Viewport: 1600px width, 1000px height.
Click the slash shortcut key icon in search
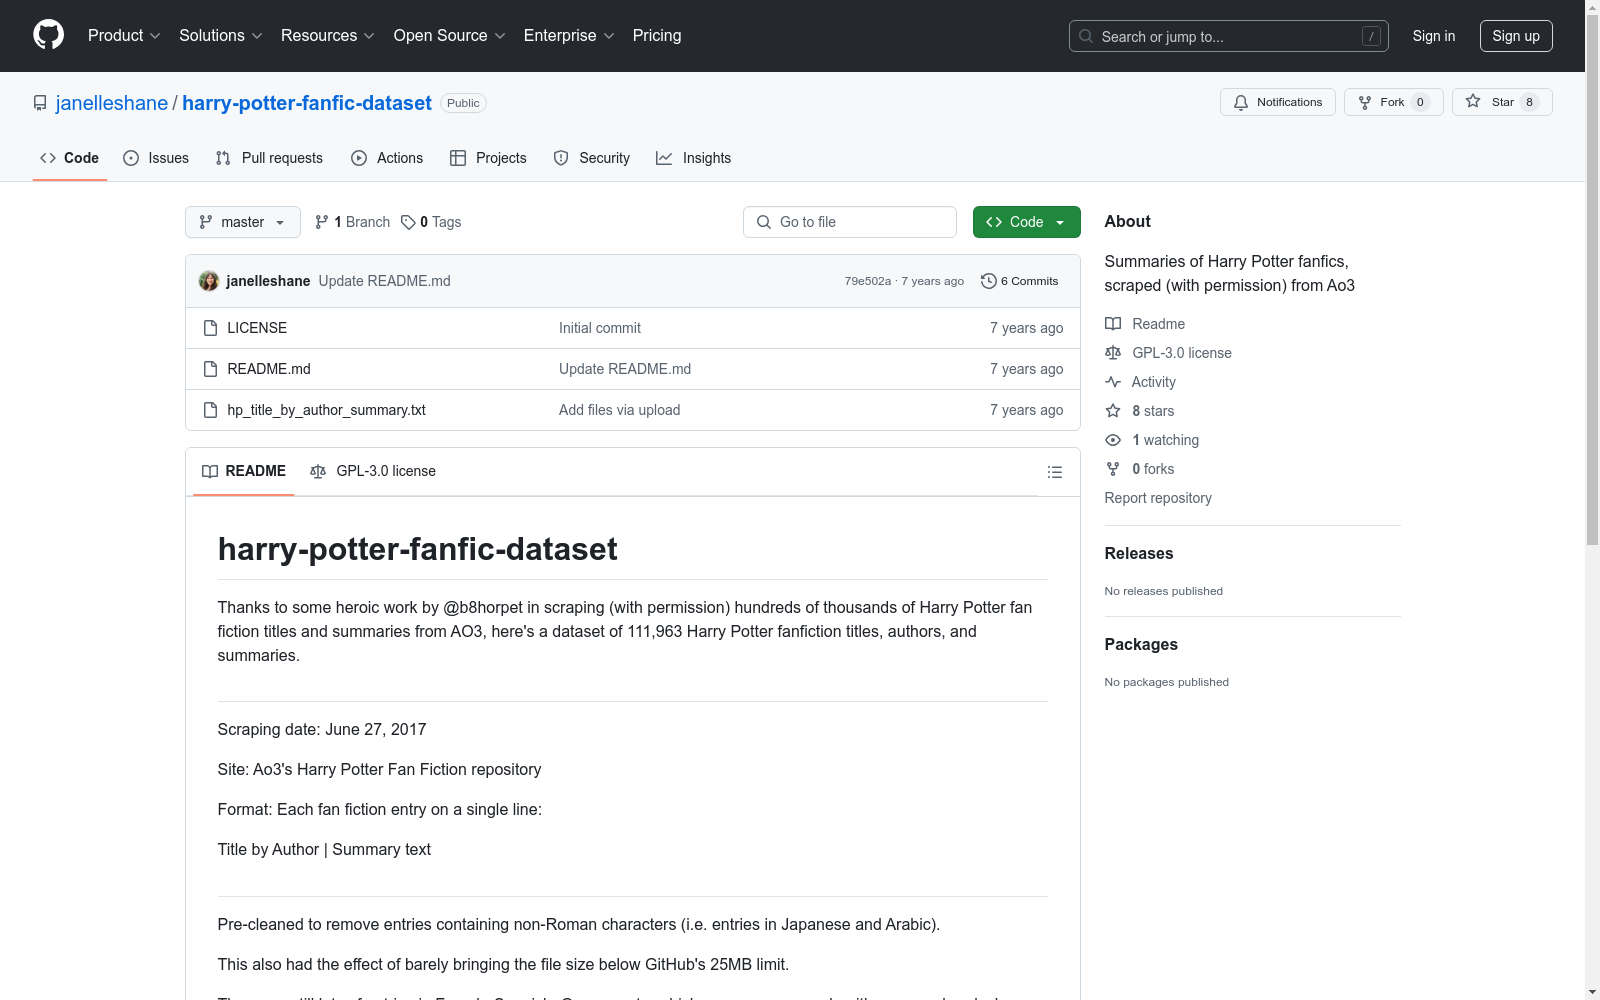(x=1371, y=36)
